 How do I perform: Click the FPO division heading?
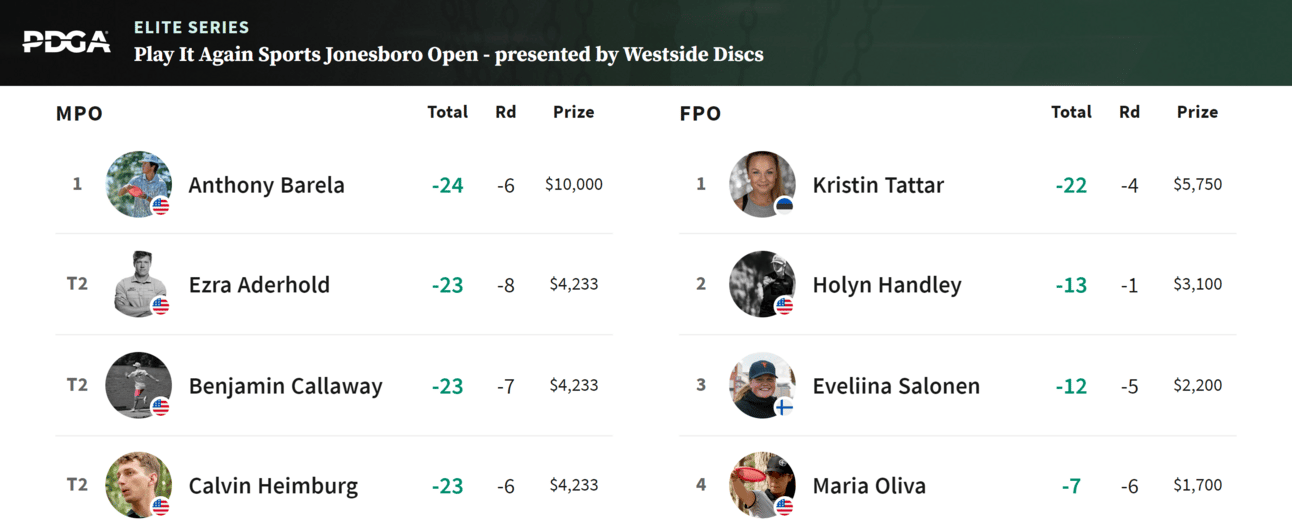(700, 113)
